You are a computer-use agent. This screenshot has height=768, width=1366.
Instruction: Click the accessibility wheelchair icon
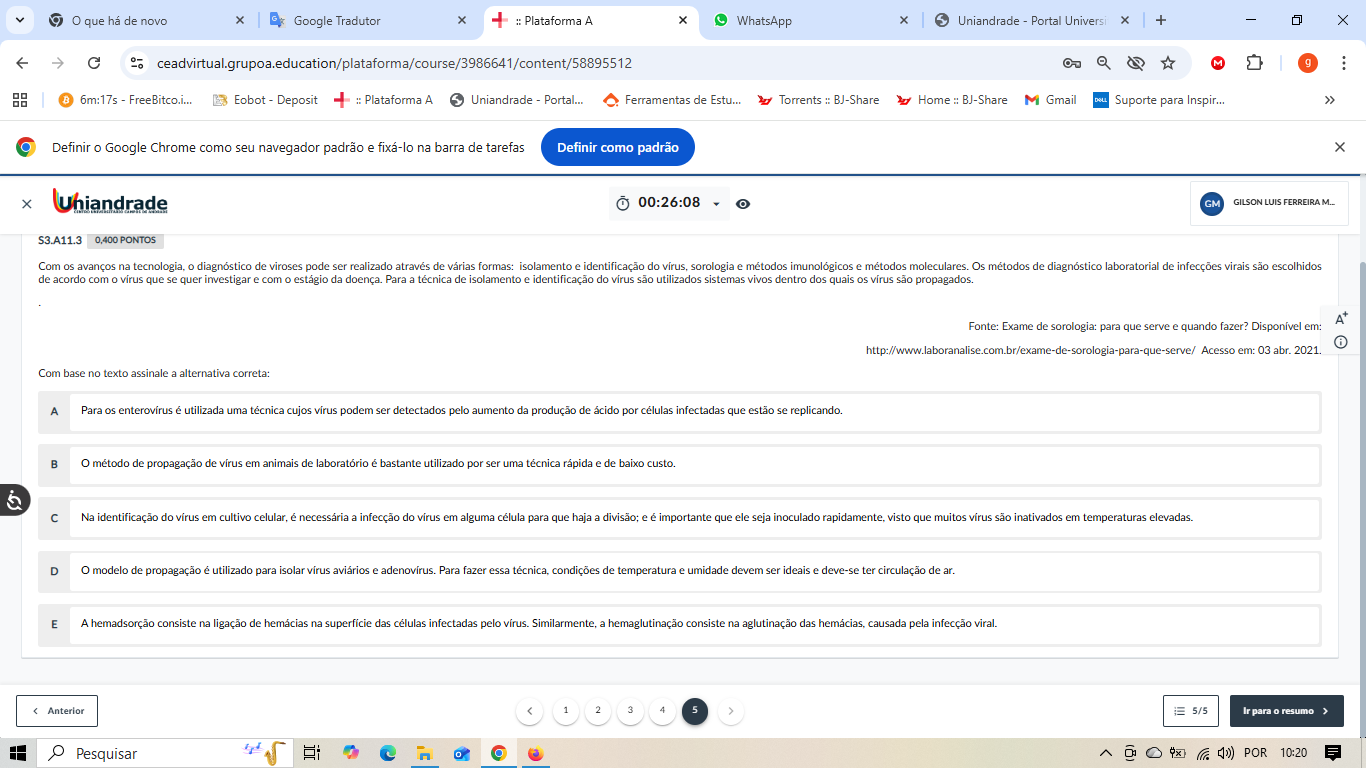click(x=15, y=500)
